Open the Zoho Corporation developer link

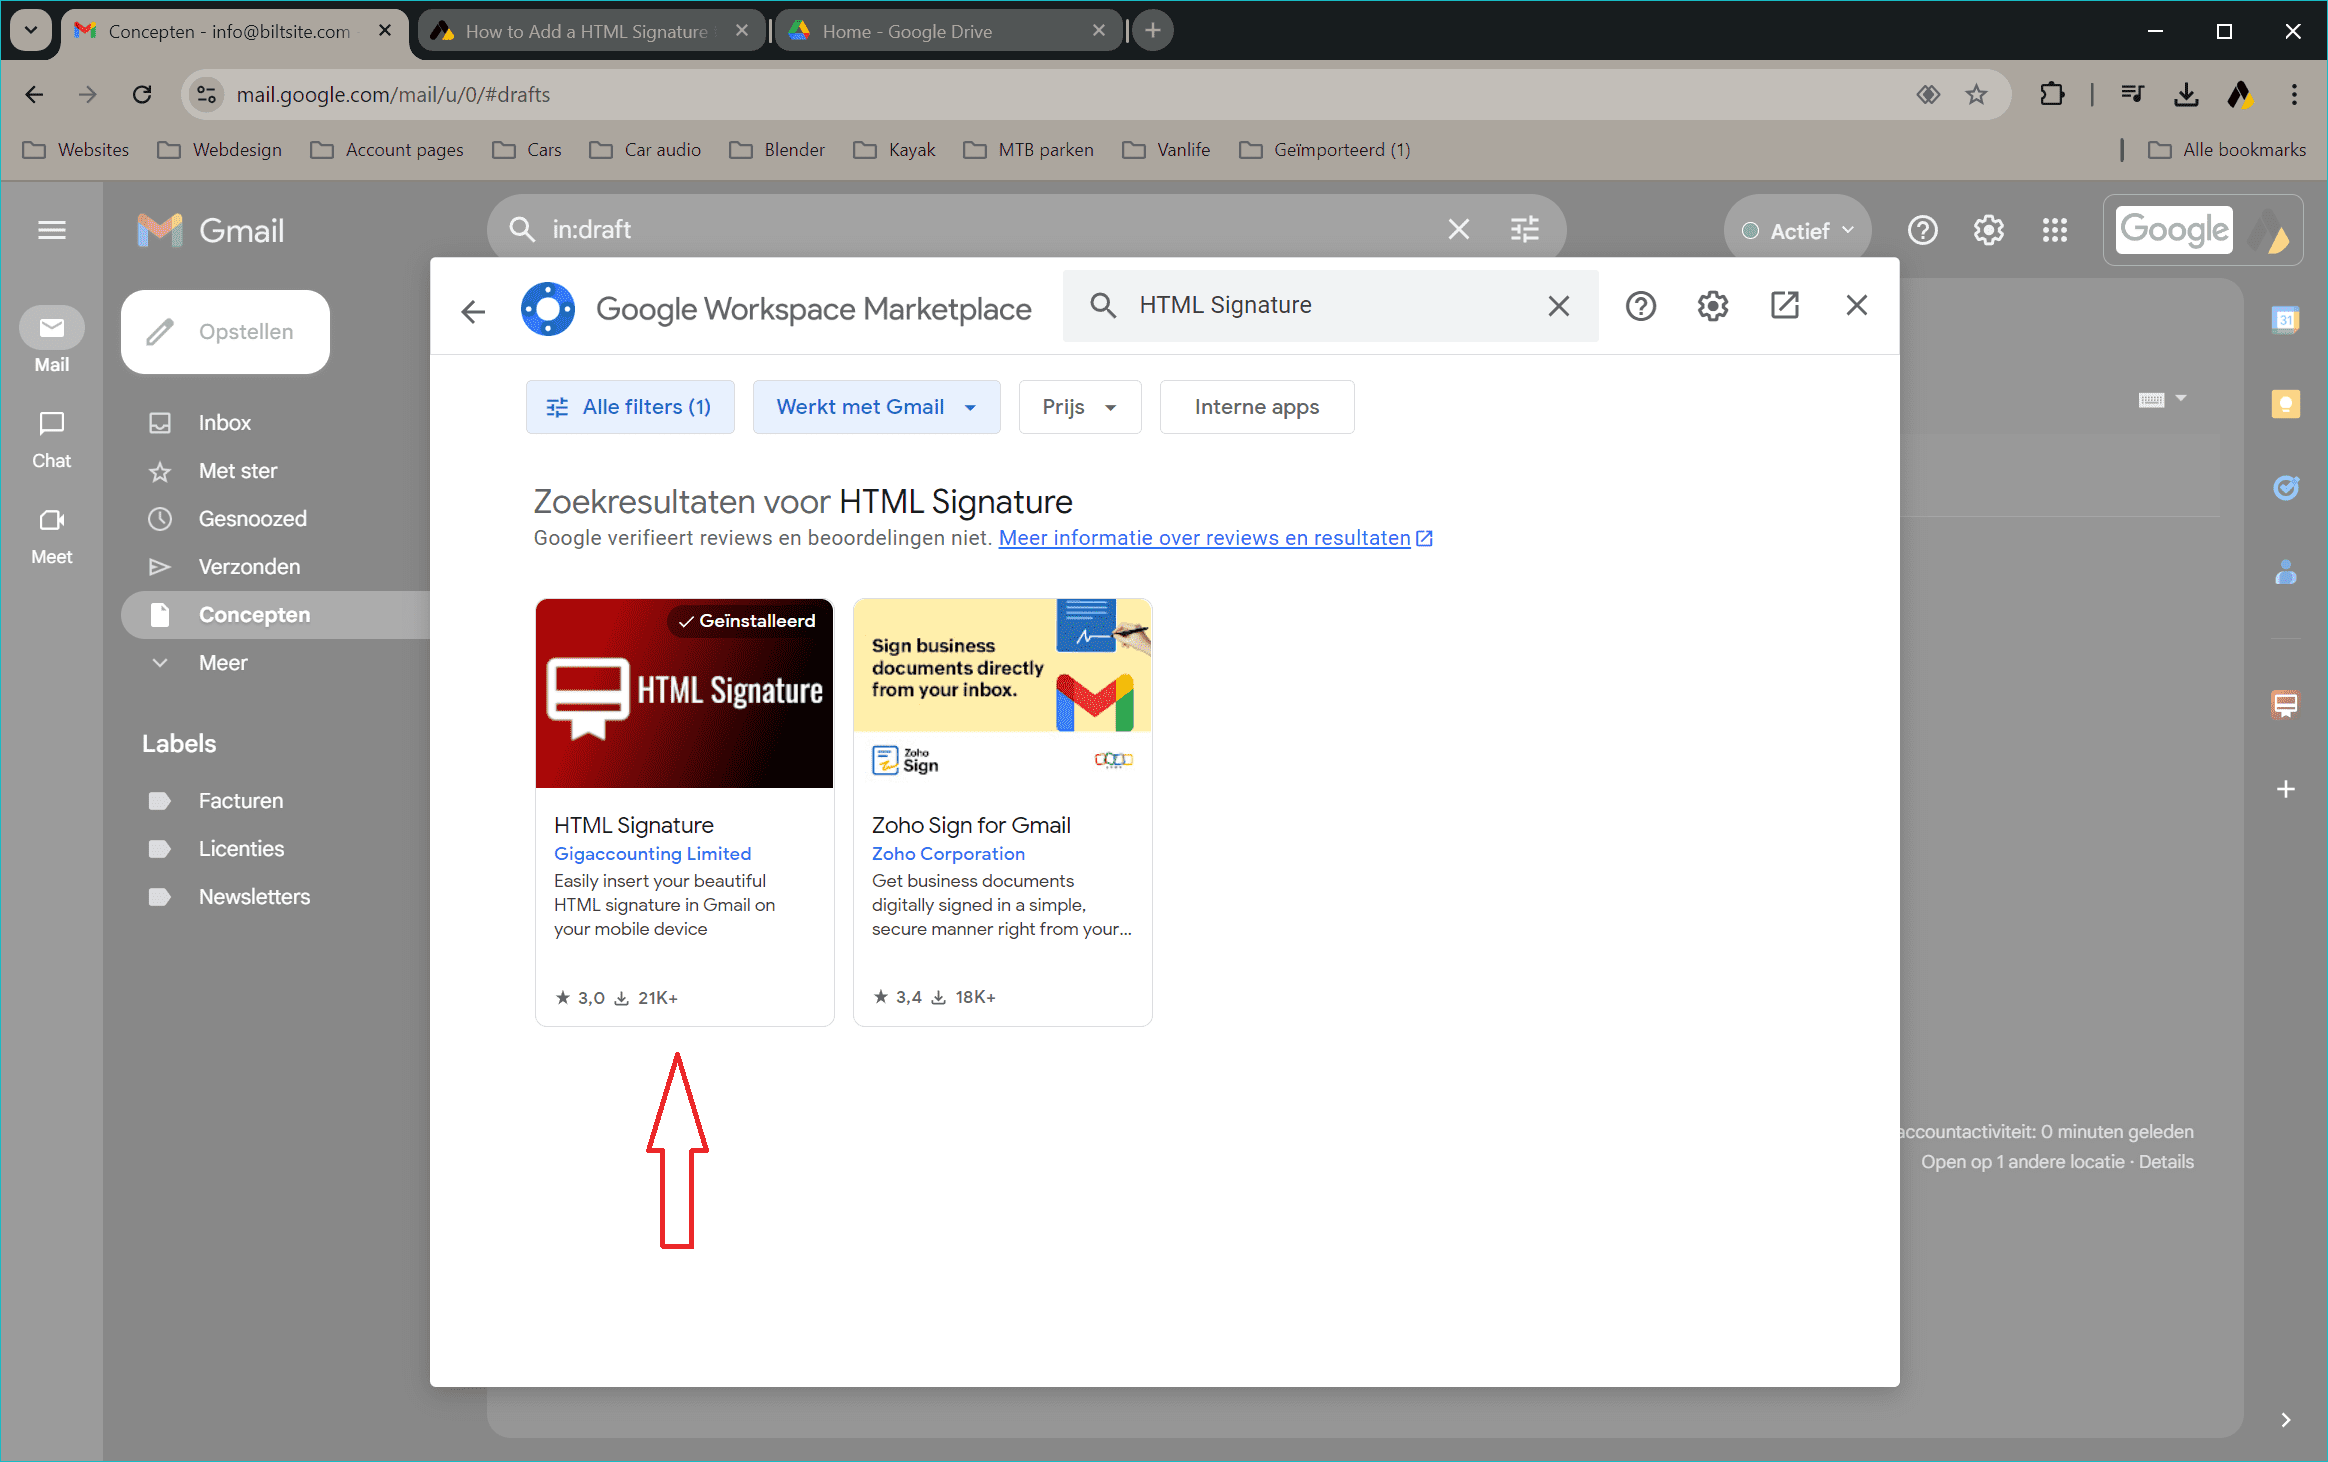tap(948, 854)
